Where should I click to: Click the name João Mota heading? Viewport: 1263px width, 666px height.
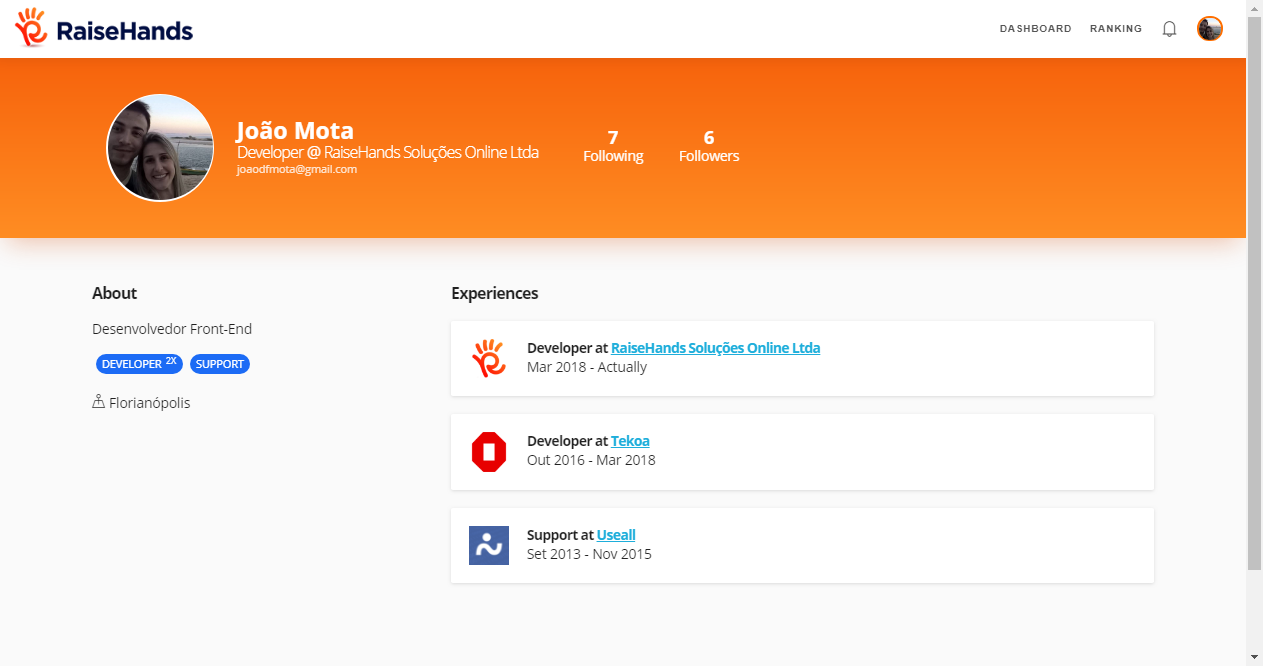(x=295, y=131)
